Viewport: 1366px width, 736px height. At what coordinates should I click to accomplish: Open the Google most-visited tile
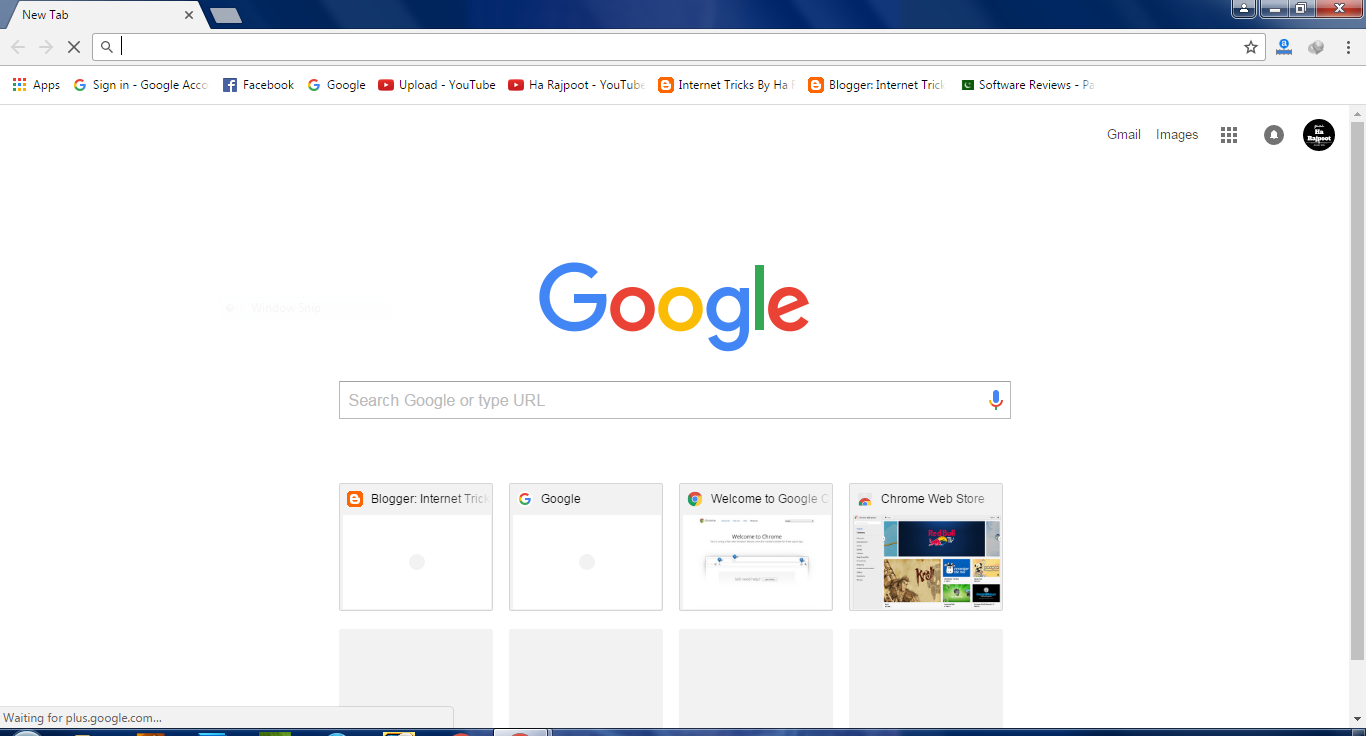[x=586, y=547]
